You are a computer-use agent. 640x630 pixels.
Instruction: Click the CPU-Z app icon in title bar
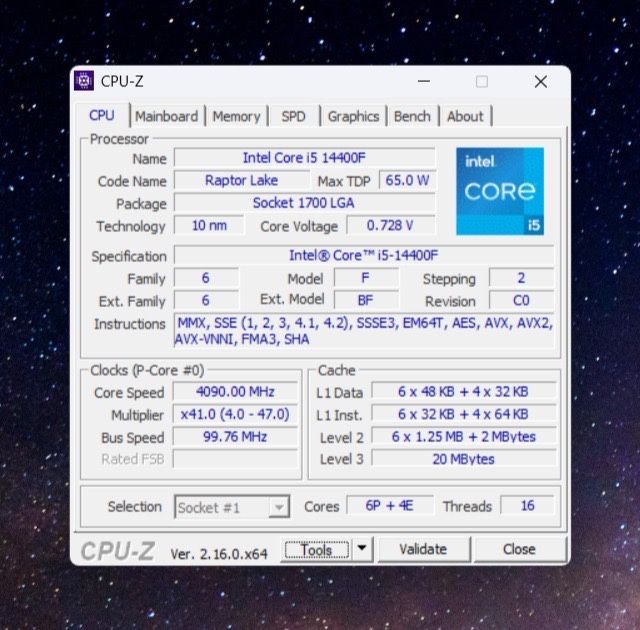point(84,81)
